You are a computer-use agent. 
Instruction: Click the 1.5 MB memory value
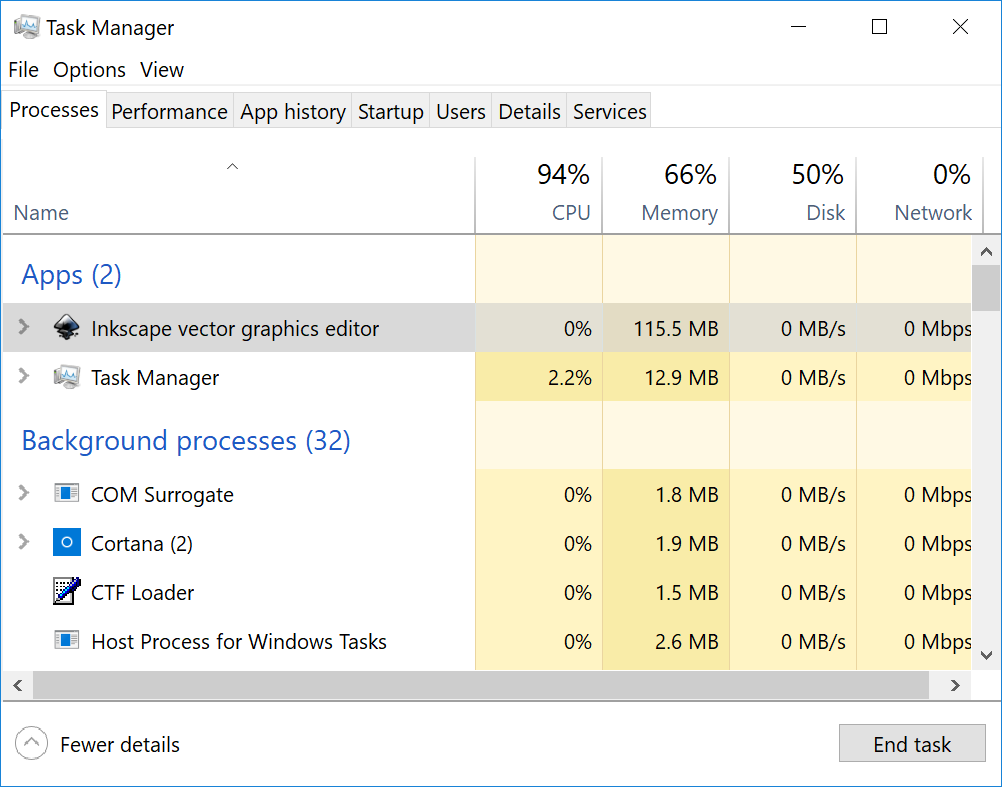[x=687, y=592]
